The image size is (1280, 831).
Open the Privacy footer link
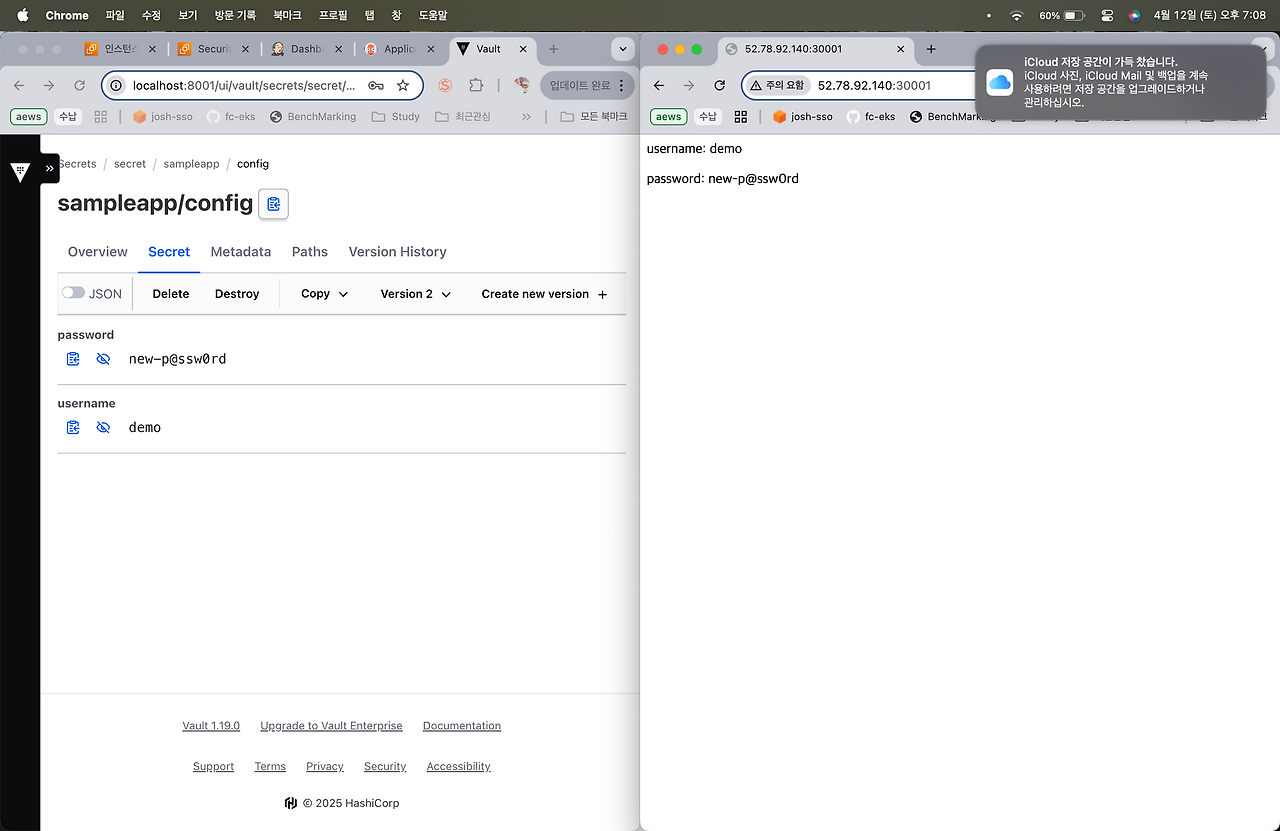(325, 767)
